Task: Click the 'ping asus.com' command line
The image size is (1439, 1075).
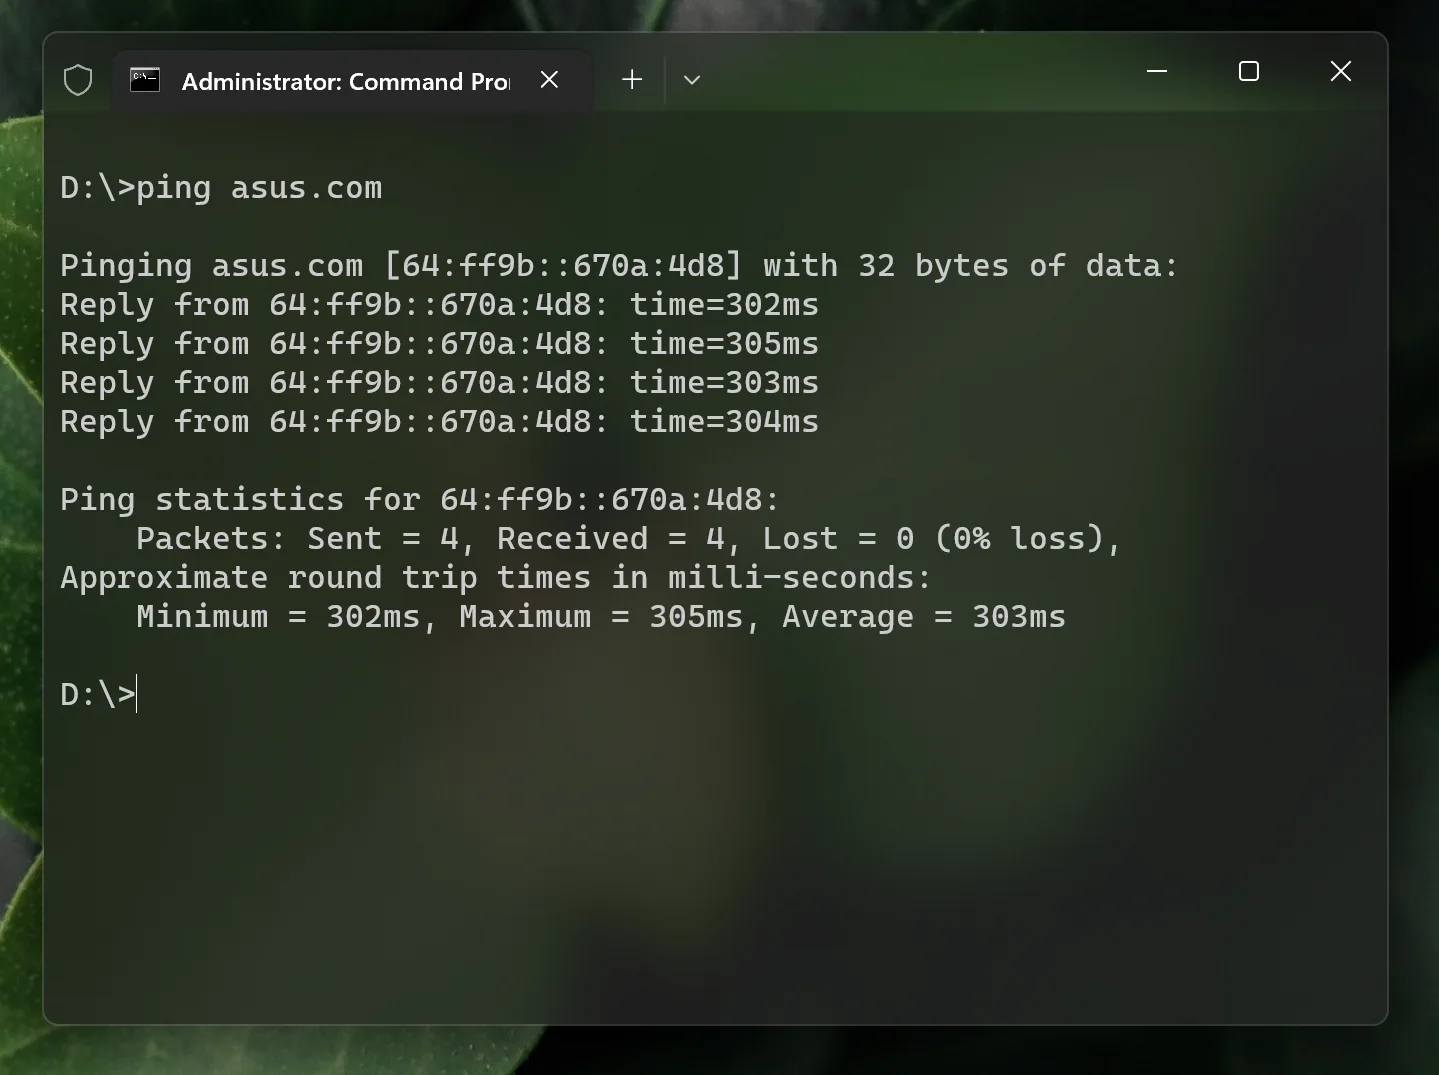Action: tap(221, 188)
